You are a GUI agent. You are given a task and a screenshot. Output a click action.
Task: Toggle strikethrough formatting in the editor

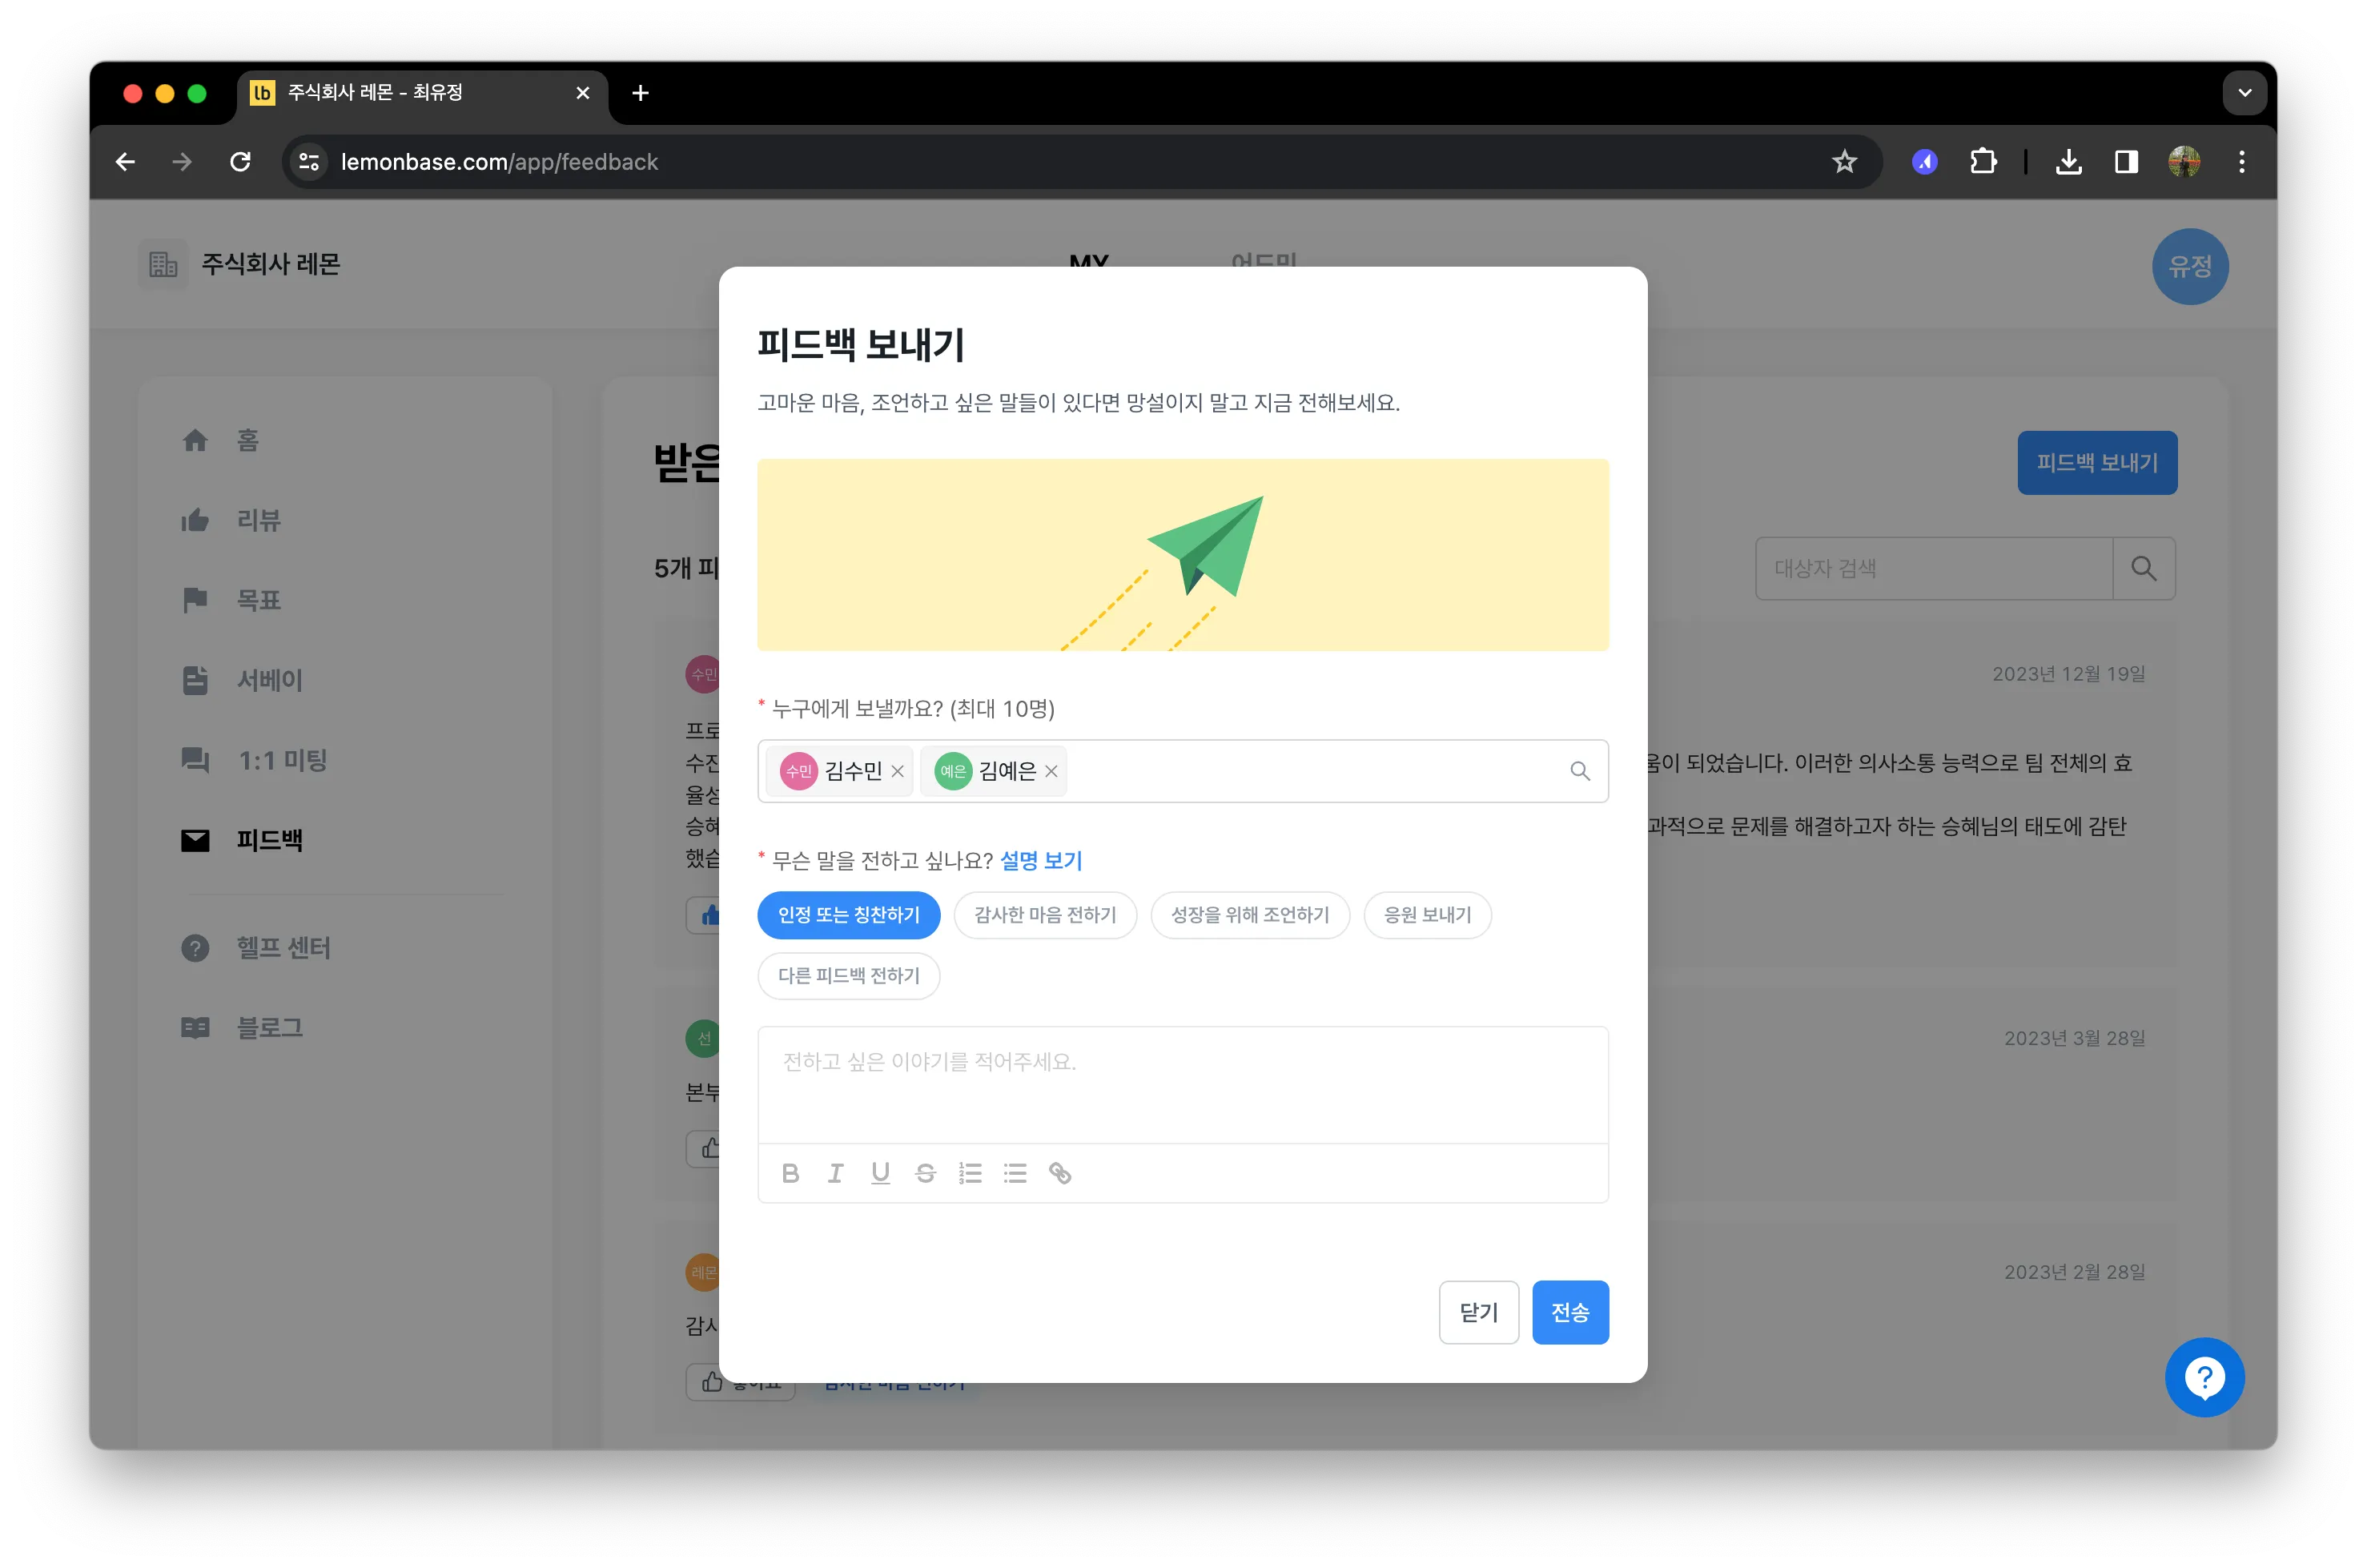coord(925,1173)
